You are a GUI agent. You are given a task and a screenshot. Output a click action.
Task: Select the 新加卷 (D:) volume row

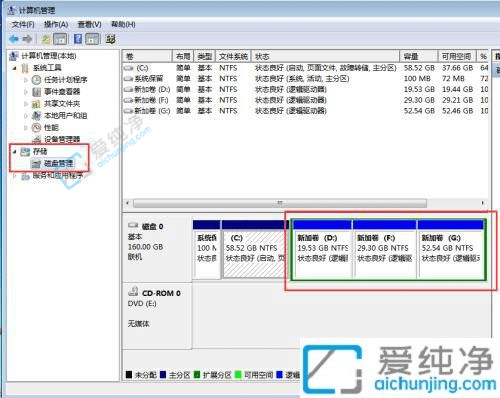pyautogui.click(x=306, y=89)
